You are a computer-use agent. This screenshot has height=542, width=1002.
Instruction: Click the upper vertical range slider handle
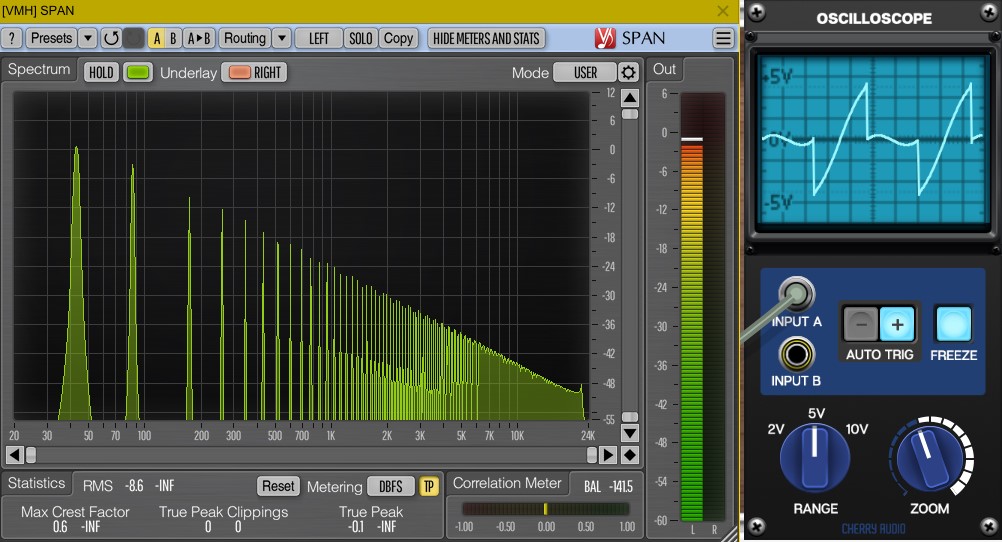click(629, 114)
